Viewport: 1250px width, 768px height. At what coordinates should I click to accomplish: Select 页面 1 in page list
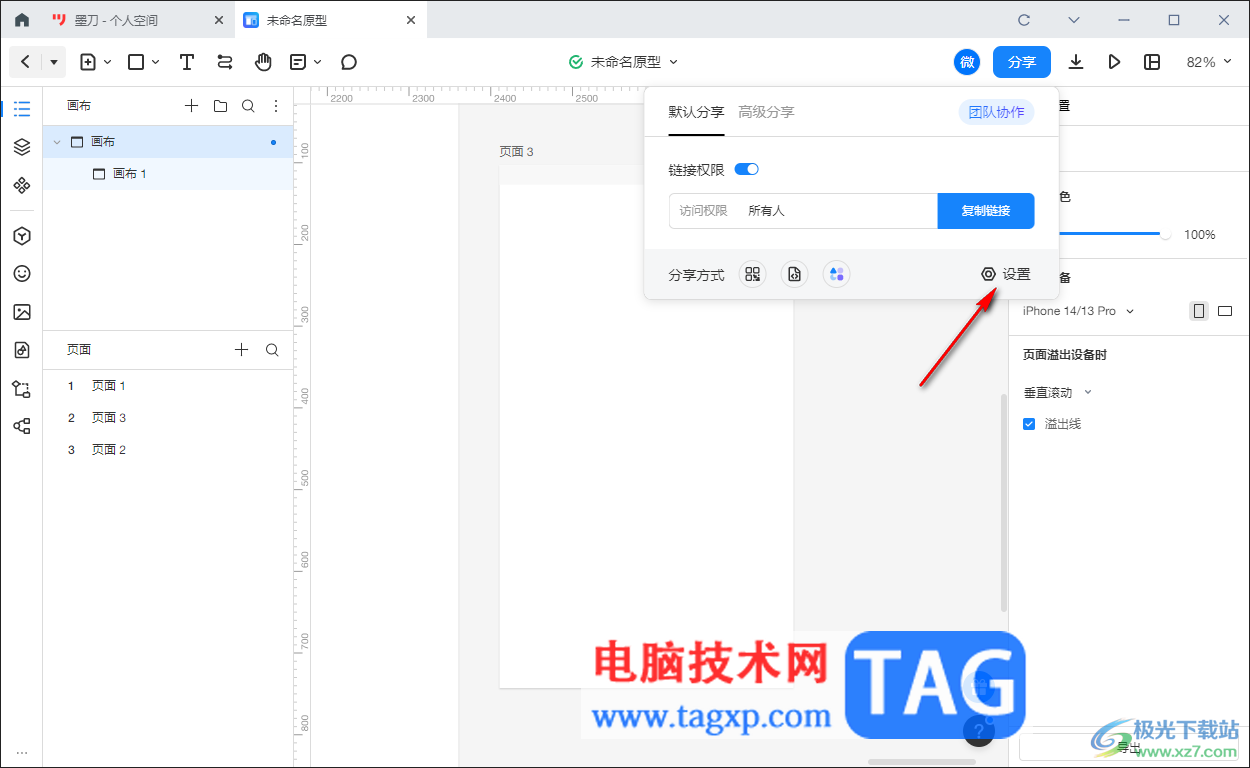(168, 386)
